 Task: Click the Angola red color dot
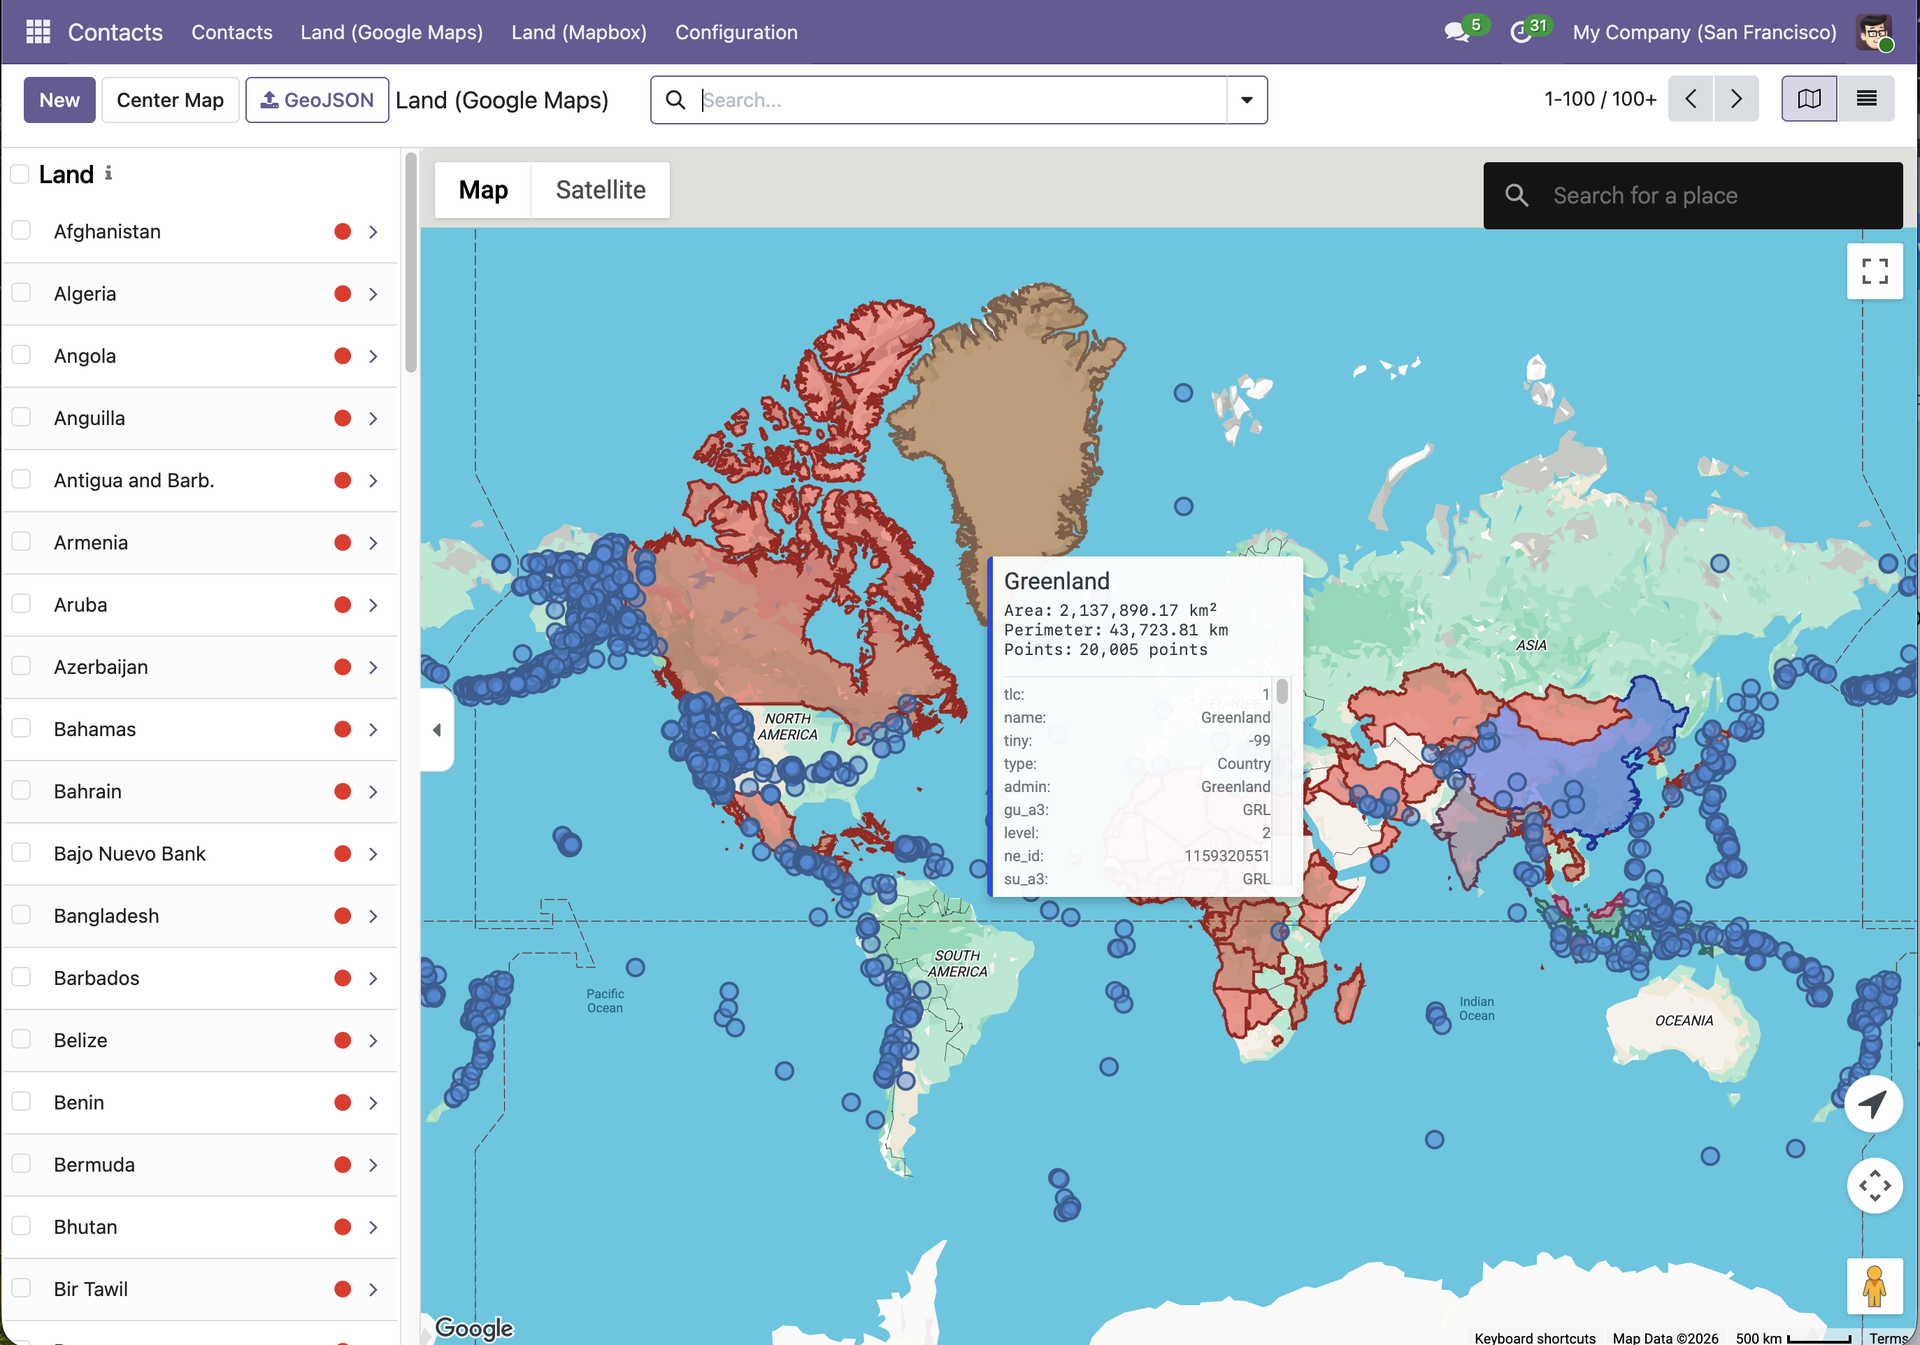click(x=343, y=356)
